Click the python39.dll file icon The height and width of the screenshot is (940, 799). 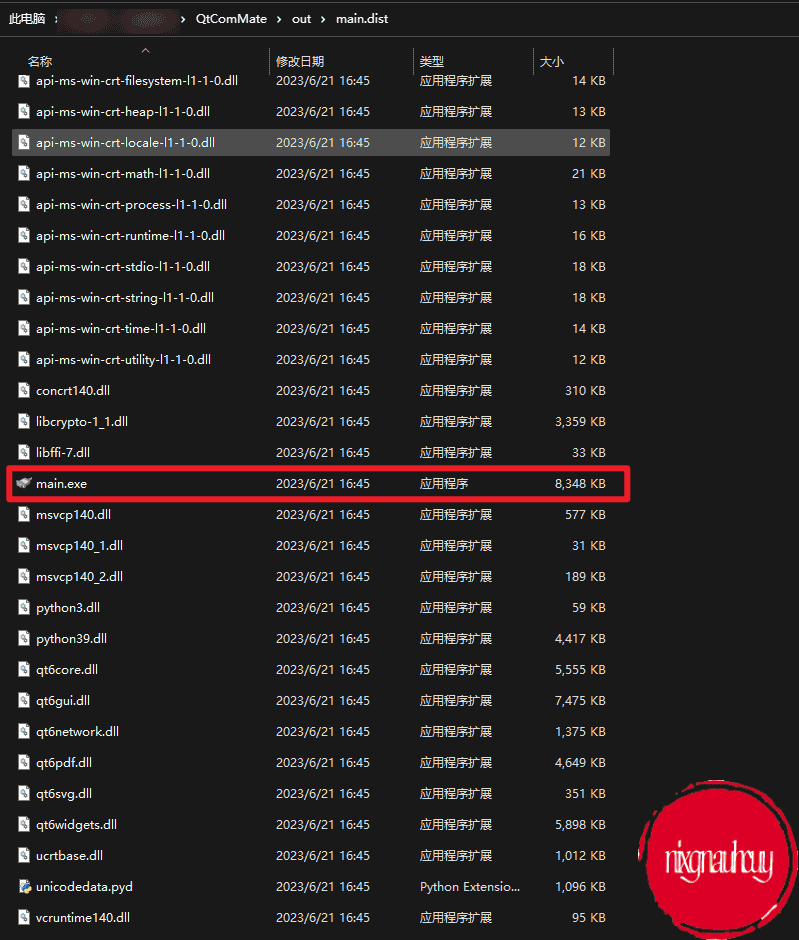point(24,638)
